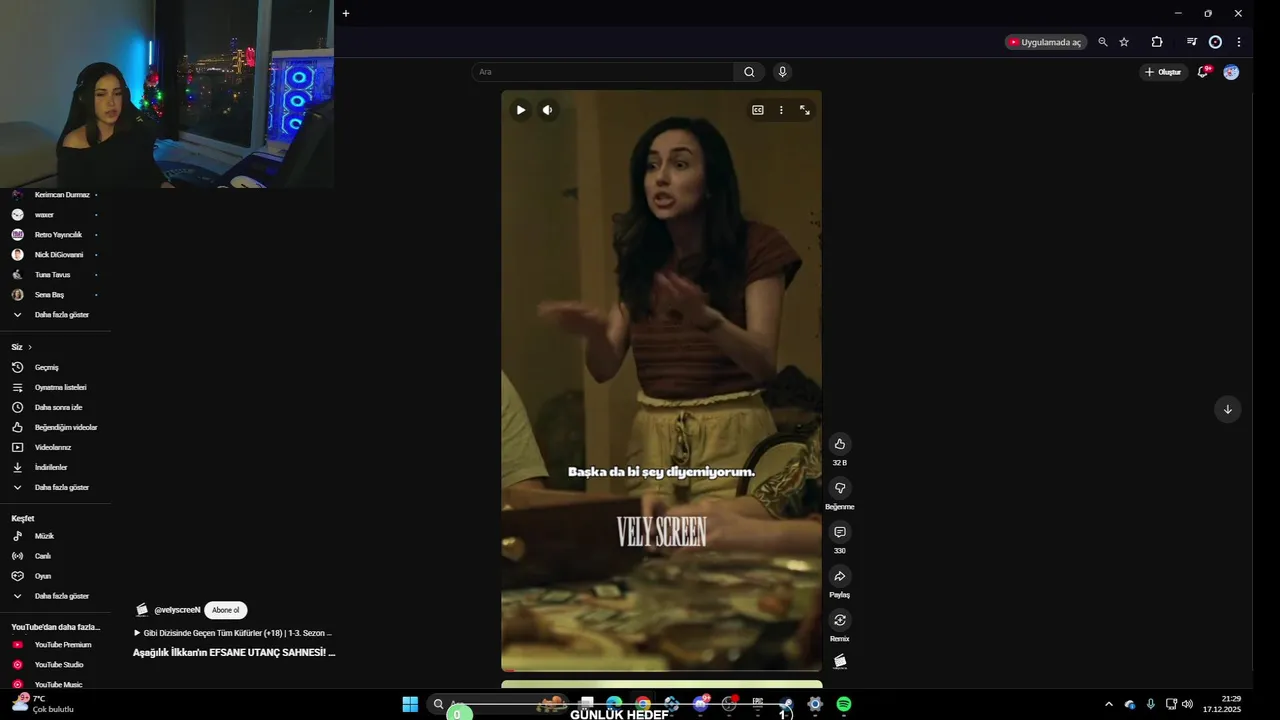Toggle closed captions on the Short
This screenshot has width=1280, height=720.
758,110
